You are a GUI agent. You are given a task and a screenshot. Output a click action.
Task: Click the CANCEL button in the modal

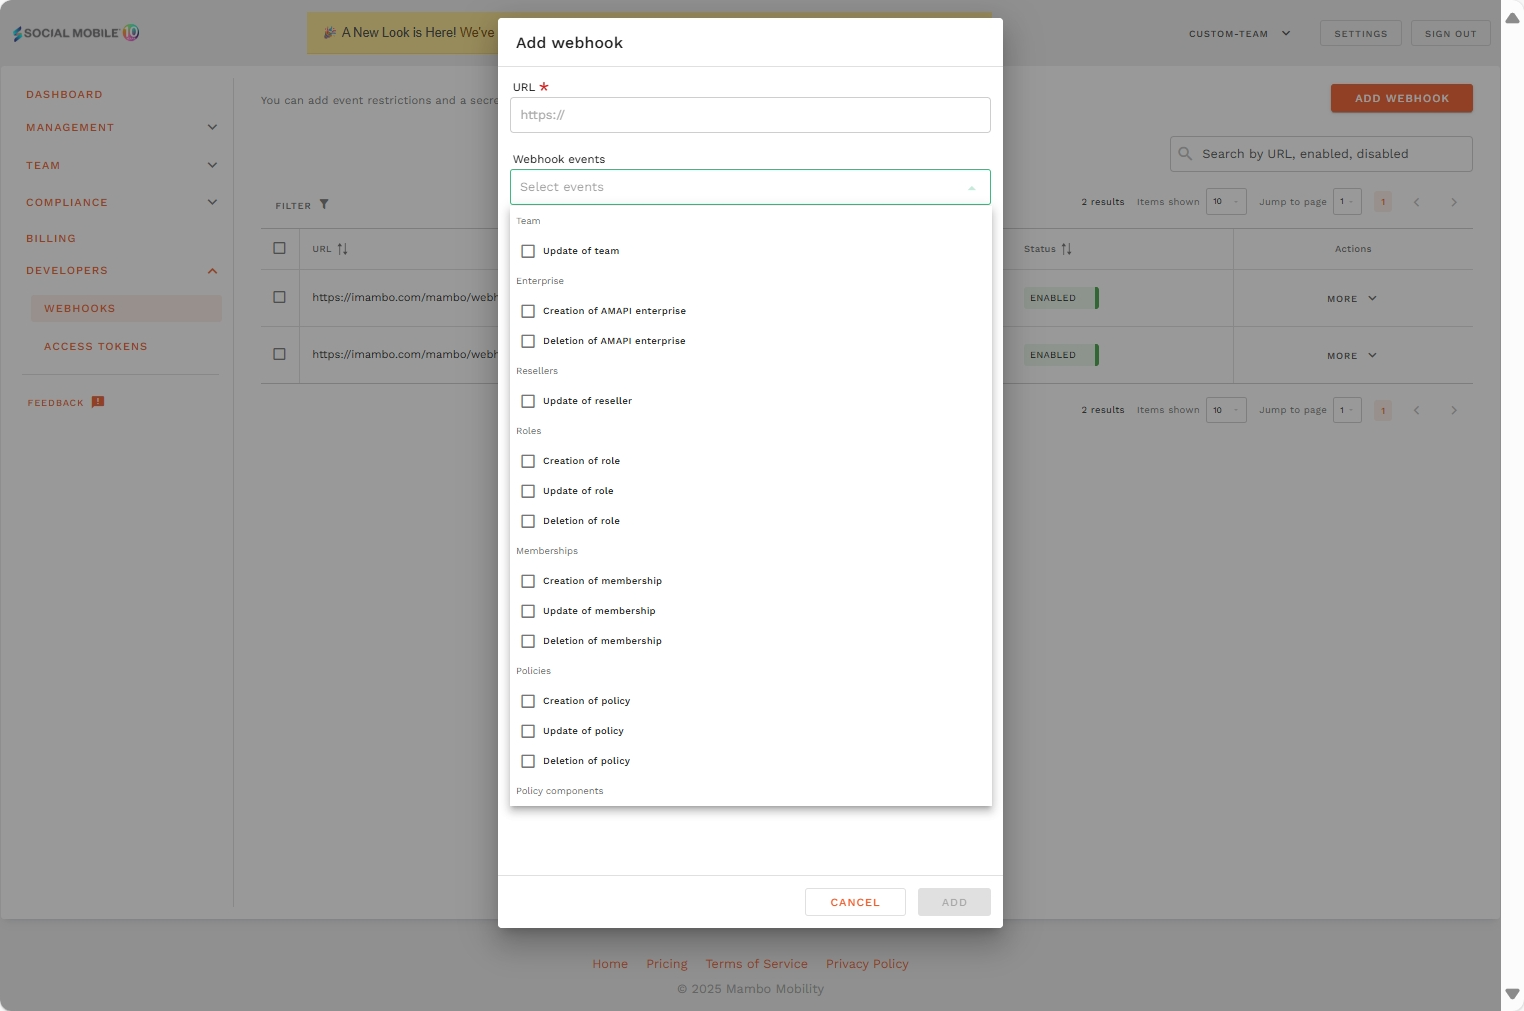(x=855, y=901)
